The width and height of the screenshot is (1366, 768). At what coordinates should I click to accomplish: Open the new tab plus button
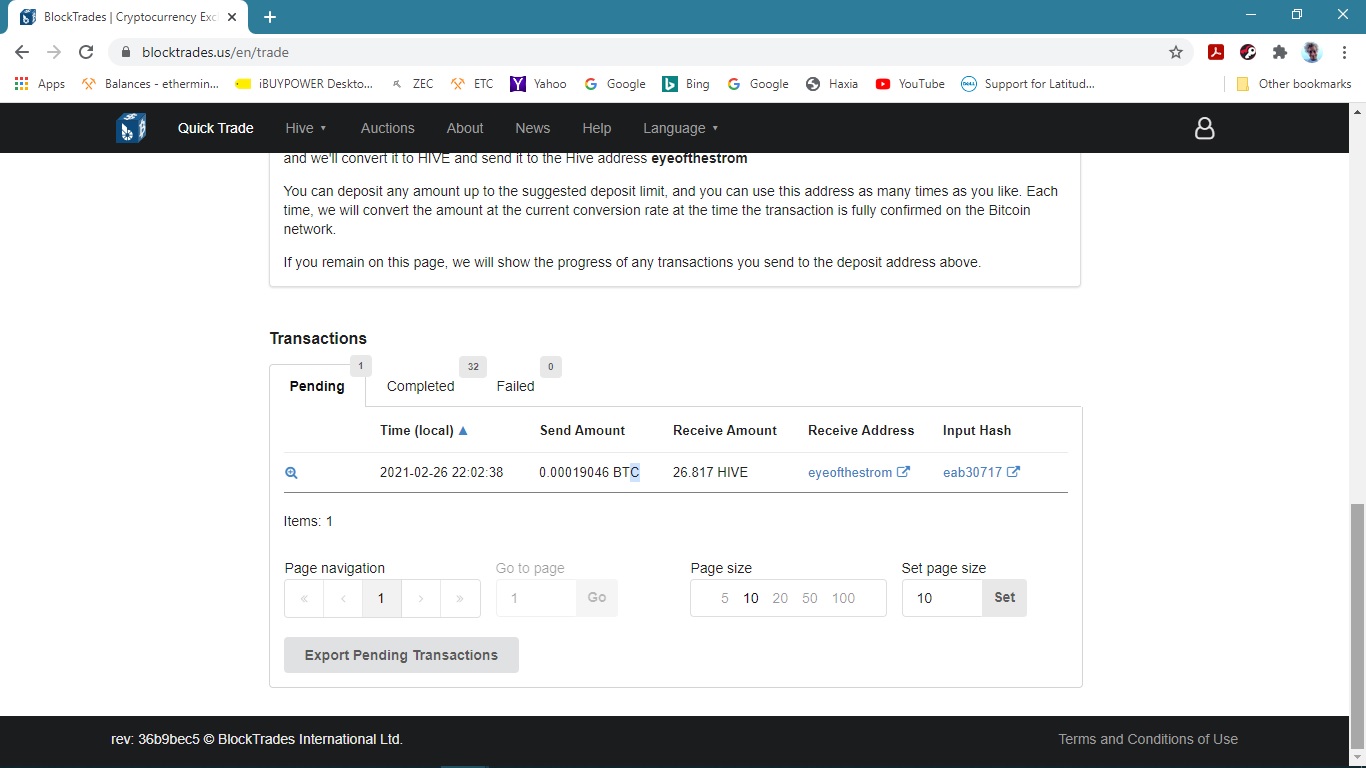tap(270, 17)
